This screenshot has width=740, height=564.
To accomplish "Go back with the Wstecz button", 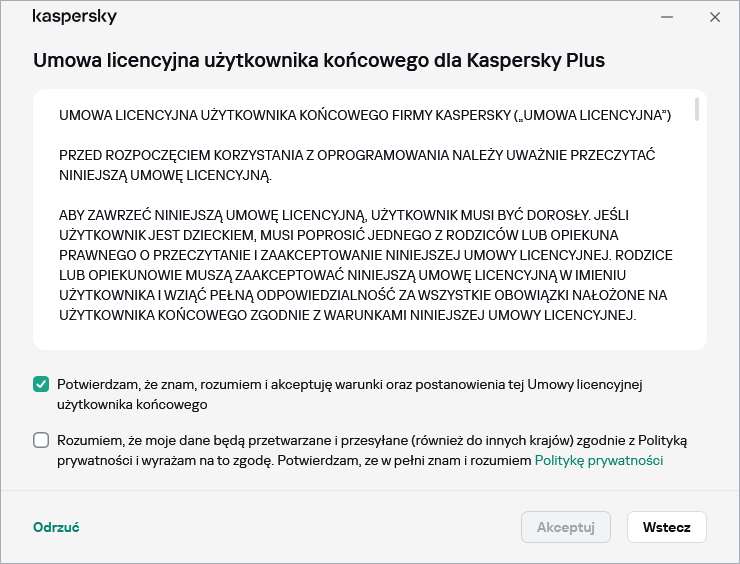I will pyautogui.click(x=666, y=527).
